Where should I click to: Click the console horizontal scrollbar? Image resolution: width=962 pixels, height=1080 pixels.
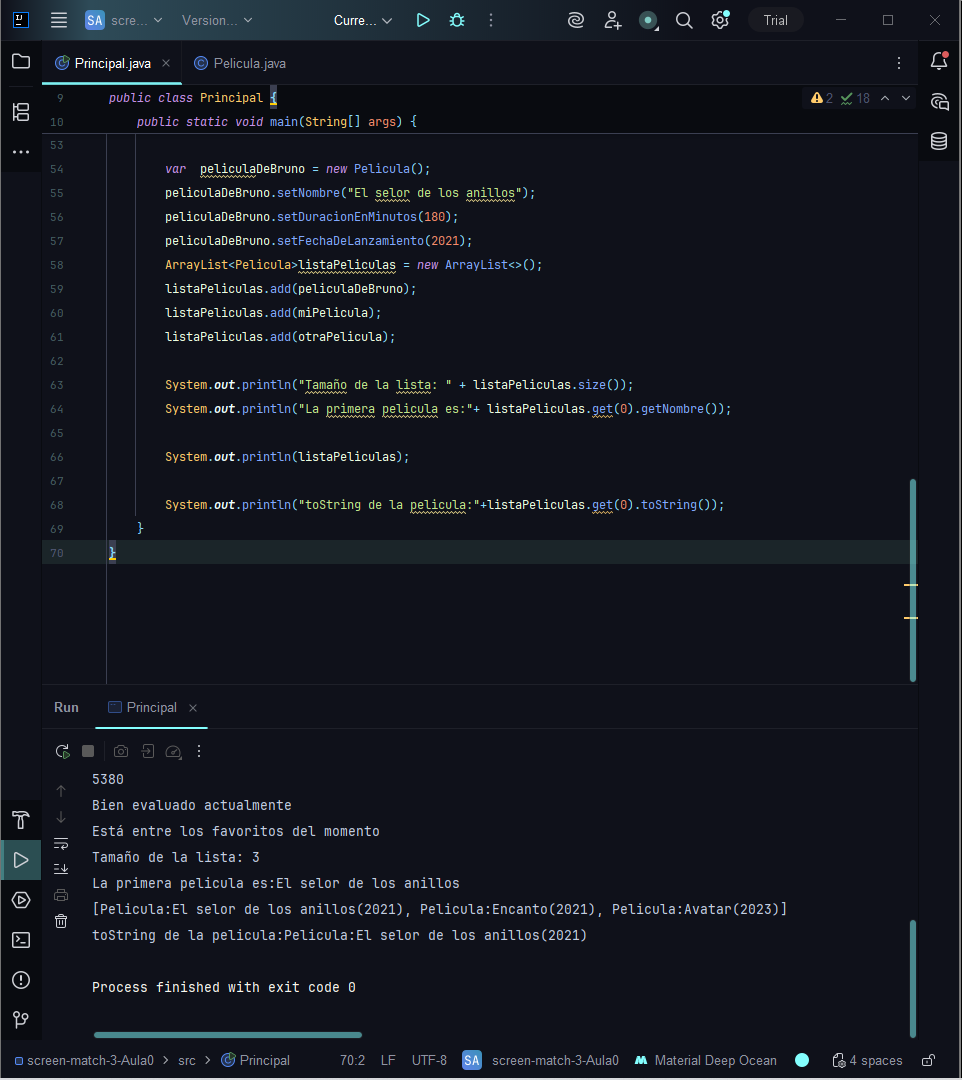228,1035
